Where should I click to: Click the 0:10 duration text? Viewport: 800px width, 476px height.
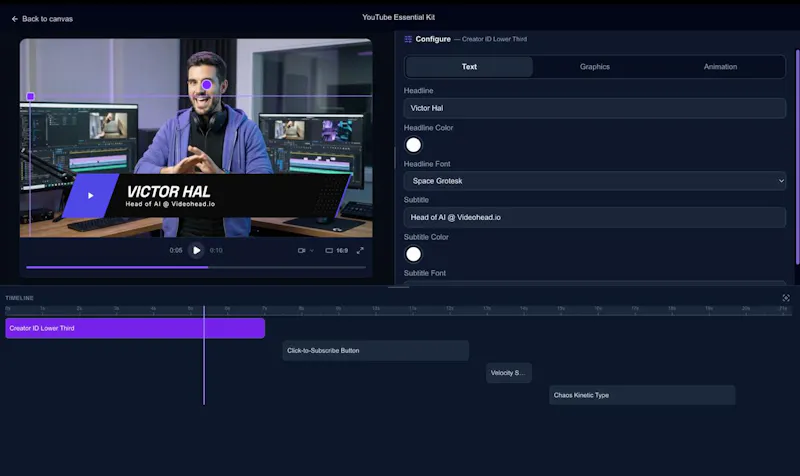click(216, 250)
